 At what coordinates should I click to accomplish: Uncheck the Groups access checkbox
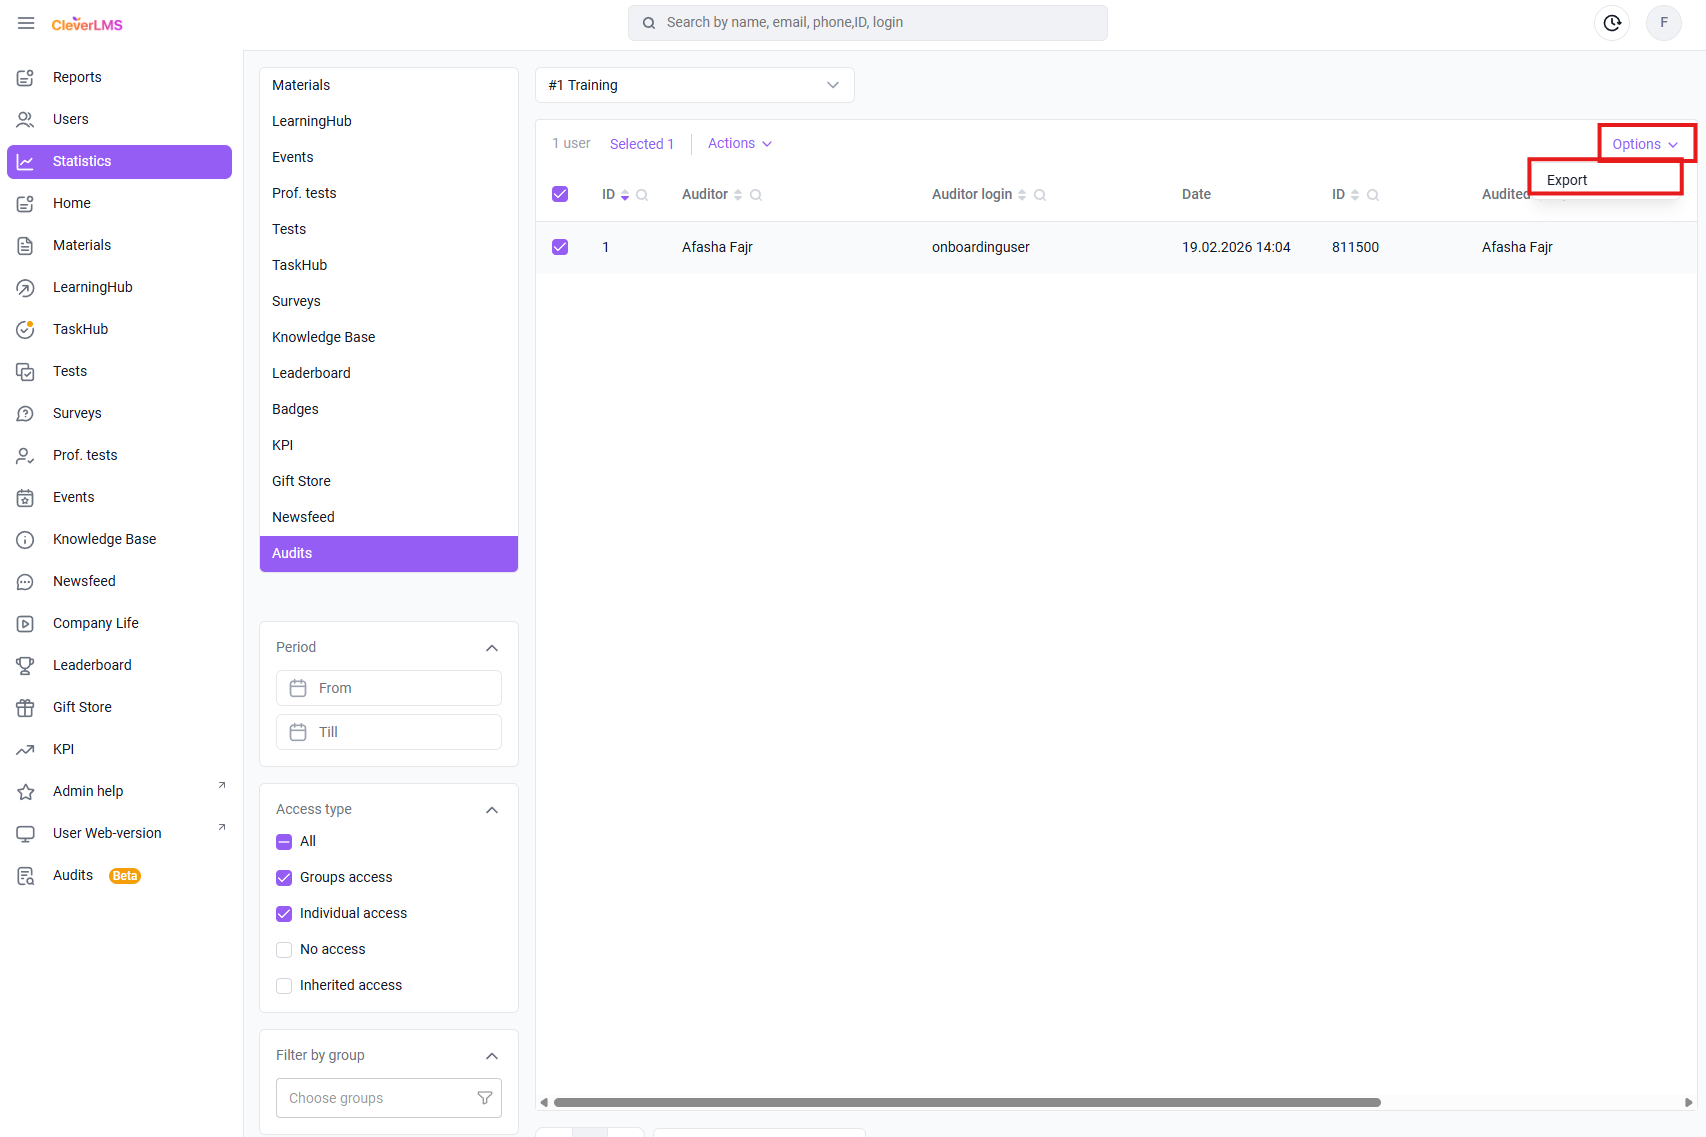click(x=284, y=877)
